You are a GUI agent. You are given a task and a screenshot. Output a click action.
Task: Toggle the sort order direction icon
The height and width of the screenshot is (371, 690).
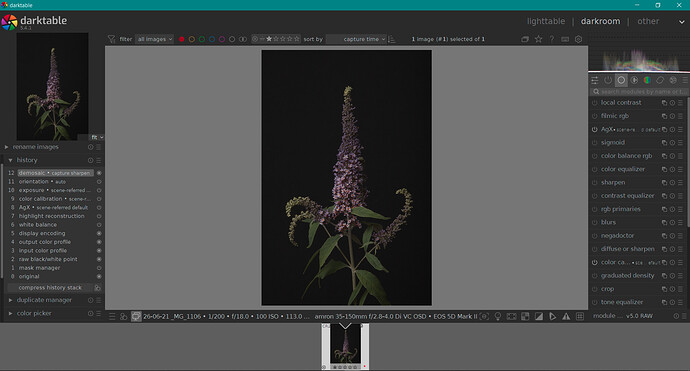(392, 39)
